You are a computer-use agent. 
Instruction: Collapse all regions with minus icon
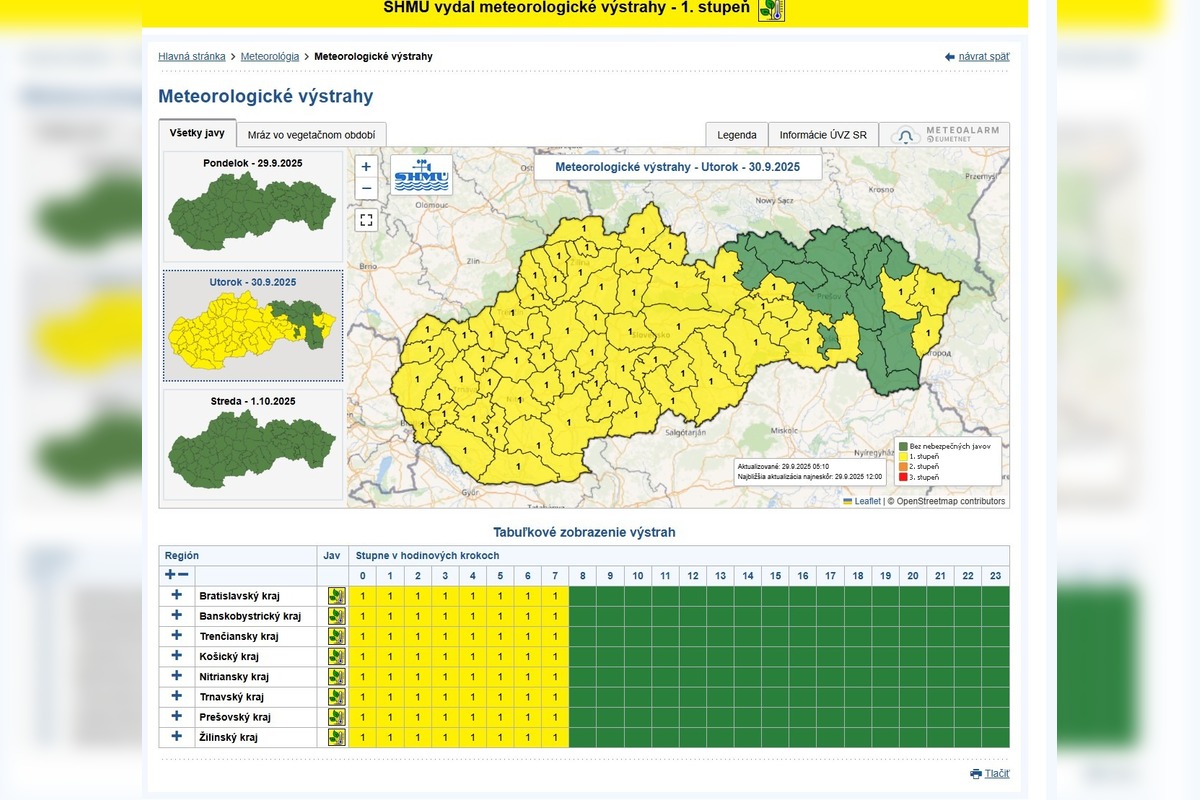coord(183,575)
